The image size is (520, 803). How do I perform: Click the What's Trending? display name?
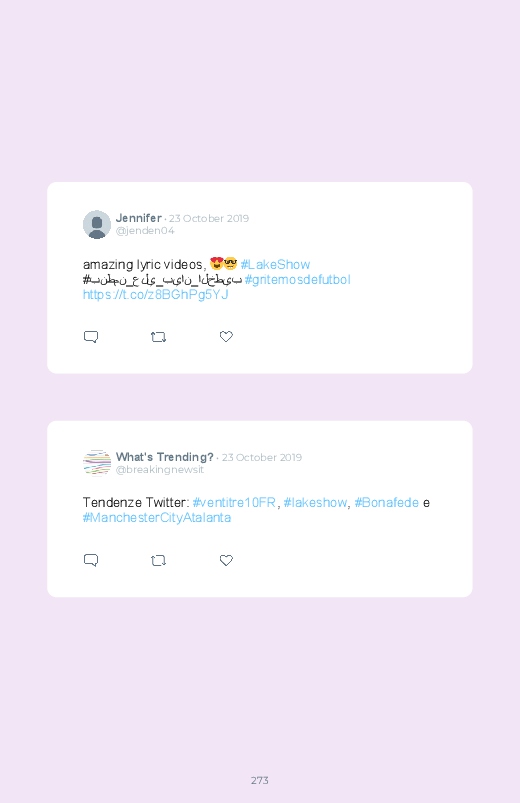[x=164, y=457]
